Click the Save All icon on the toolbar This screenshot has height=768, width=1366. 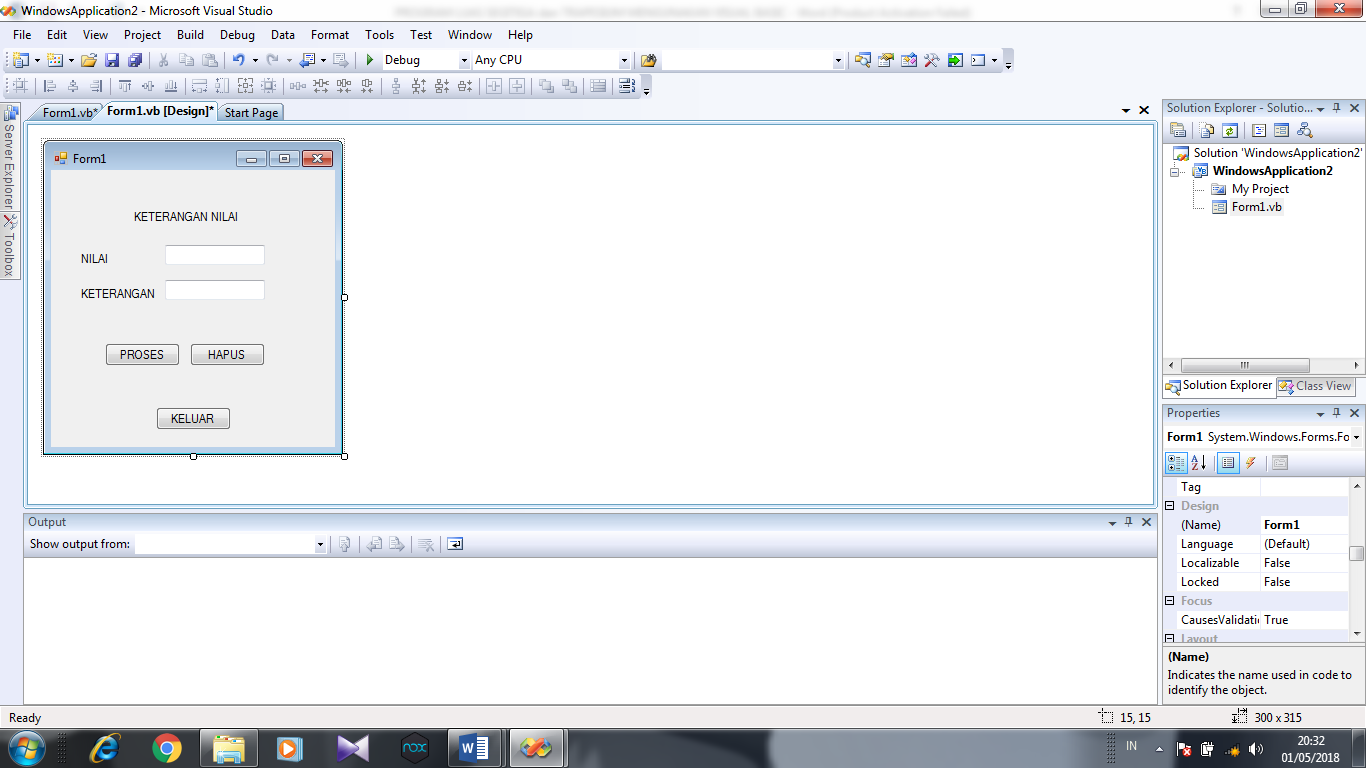point(137,60)
